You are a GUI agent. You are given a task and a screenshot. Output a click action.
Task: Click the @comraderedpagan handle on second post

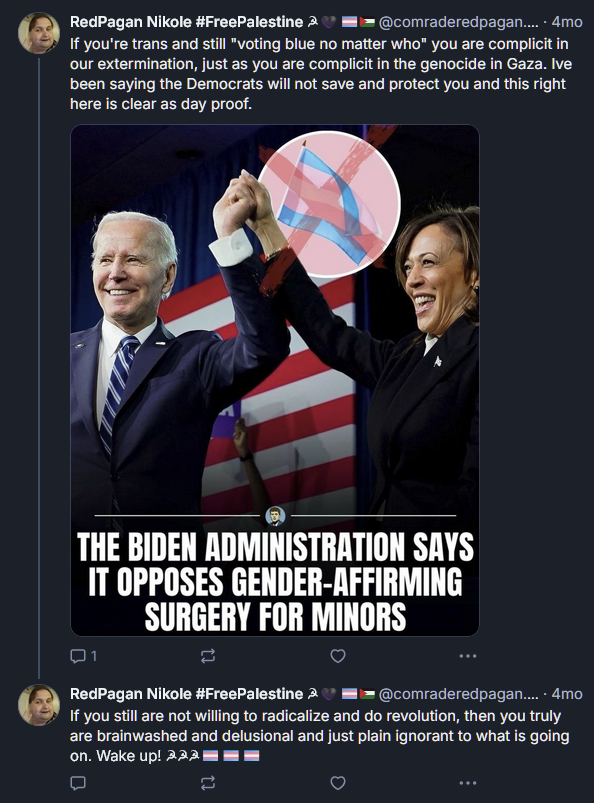(459, 693)
